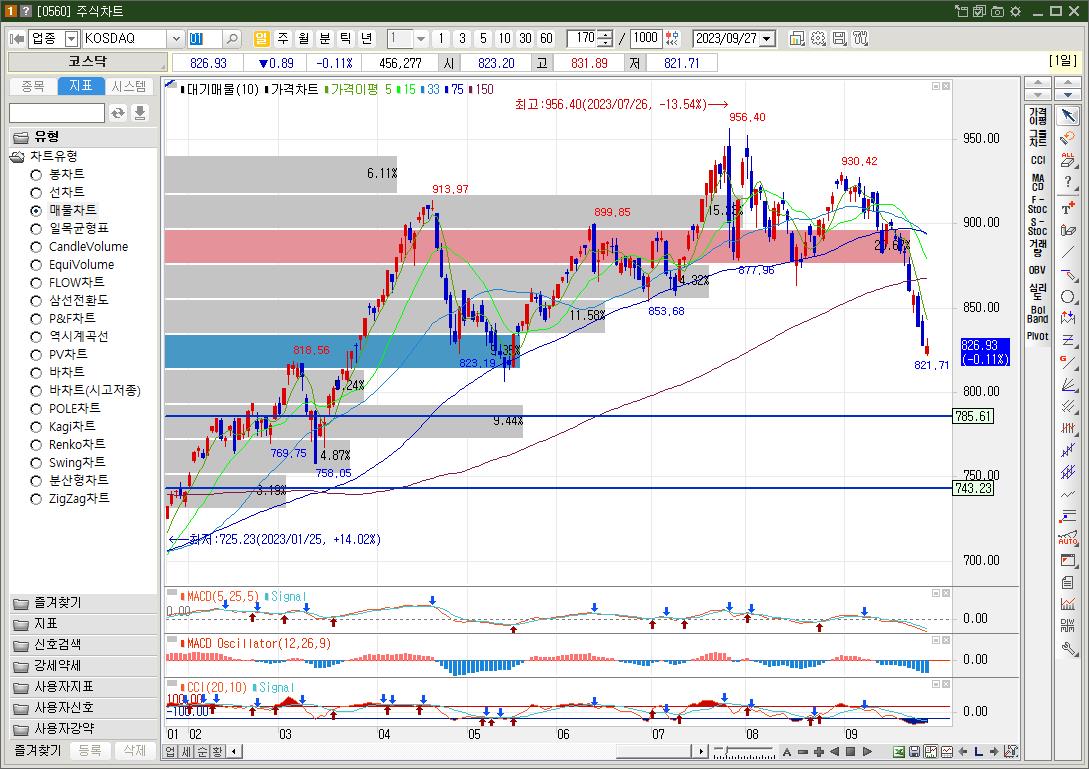
Task: Open the KOSDAQ index dropdown
Action: [176, 38]
